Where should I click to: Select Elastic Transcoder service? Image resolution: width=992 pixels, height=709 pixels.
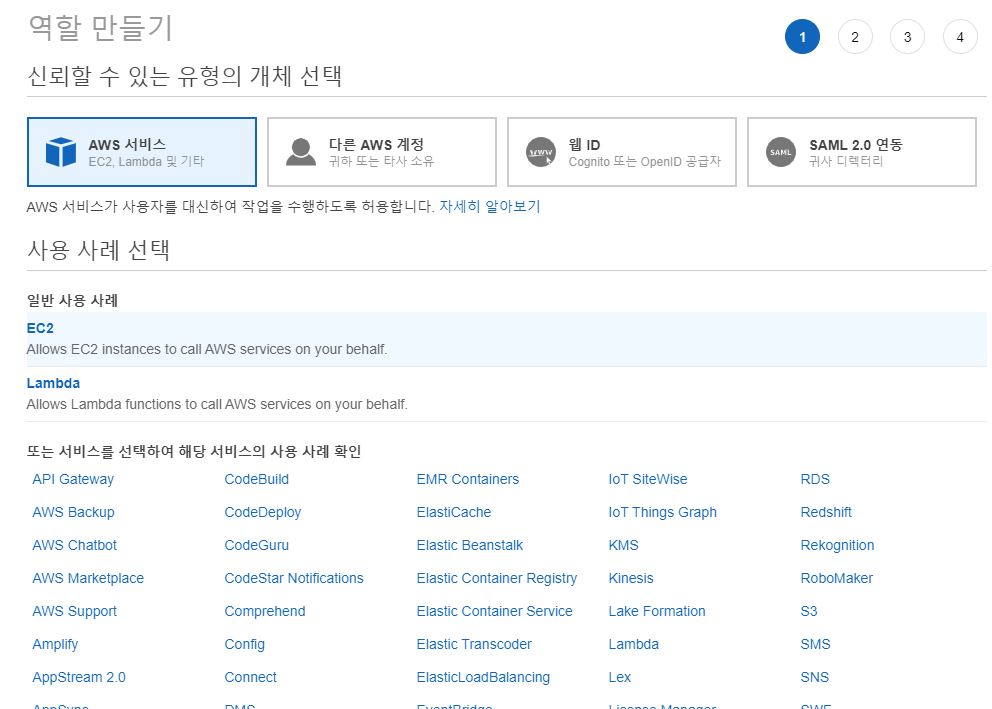(474, 644)
